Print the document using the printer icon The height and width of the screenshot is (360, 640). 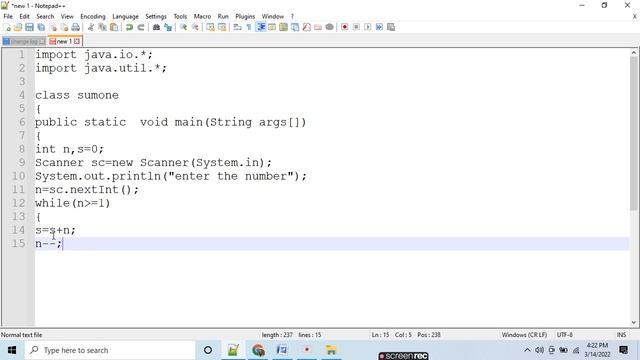tap(76, 27)
